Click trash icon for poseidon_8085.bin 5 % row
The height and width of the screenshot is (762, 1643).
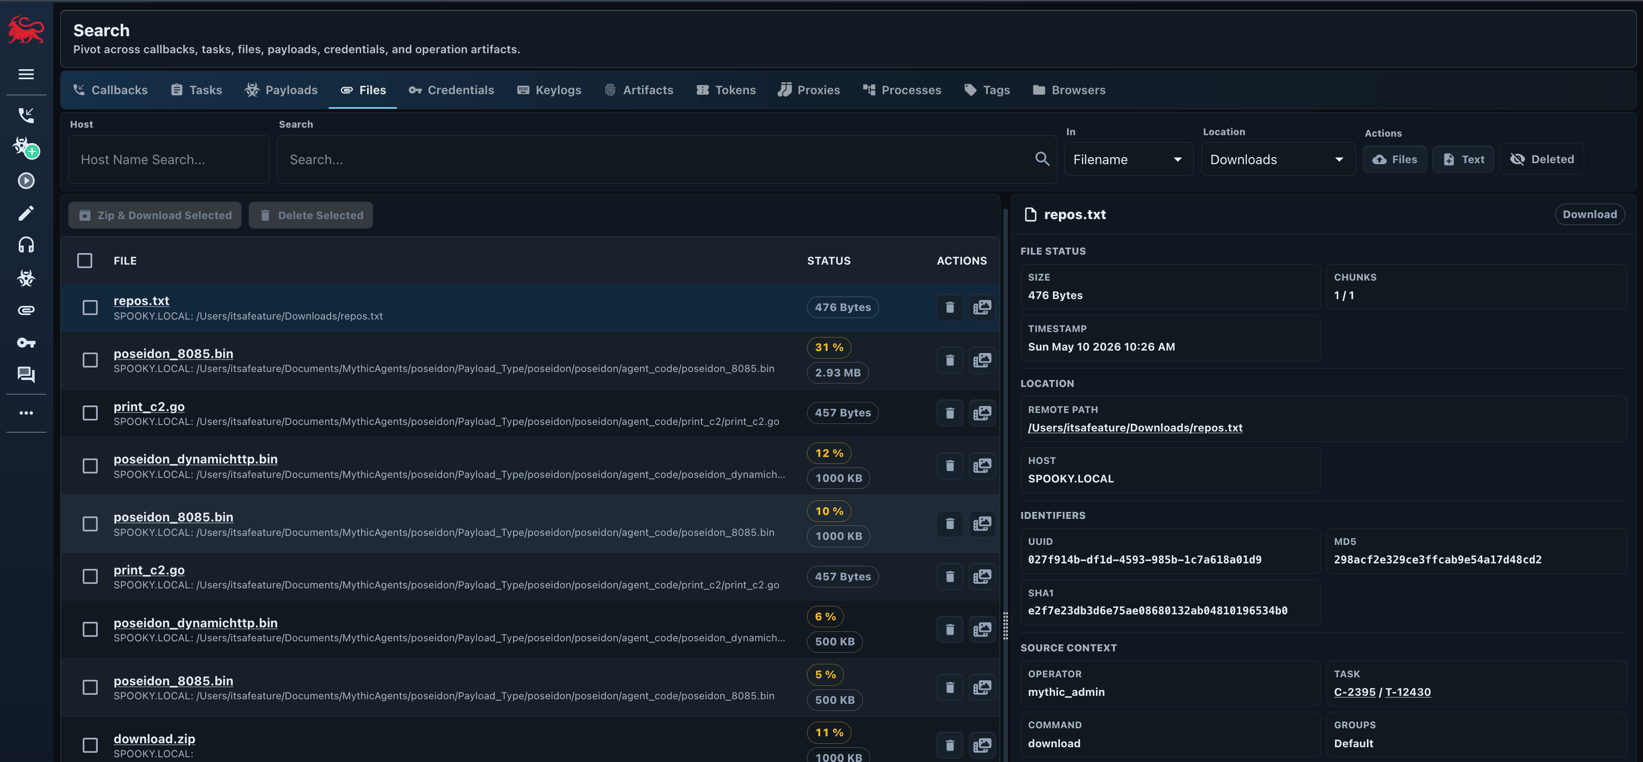pyautogui.click(x=950, y=687)
